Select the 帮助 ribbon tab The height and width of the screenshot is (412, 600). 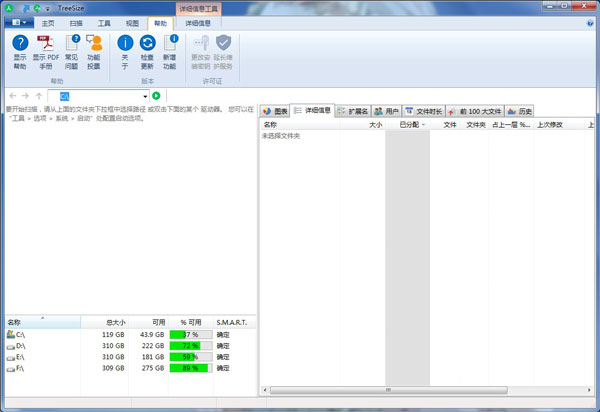160,23
